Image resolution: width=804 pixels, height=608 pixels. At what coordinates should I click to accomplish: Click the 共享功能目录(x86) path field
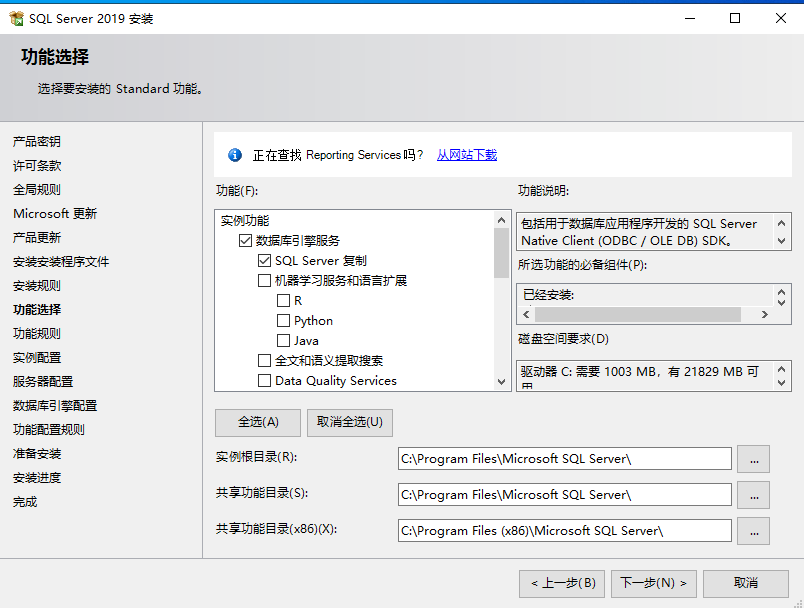565,531
